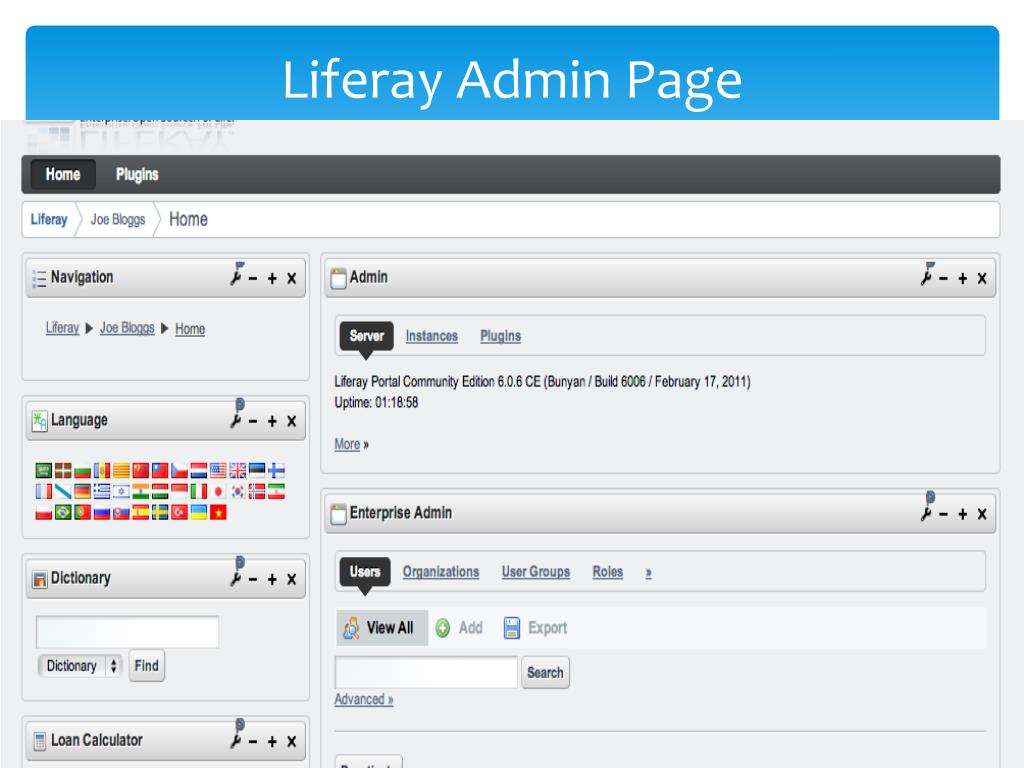1024x768 pixels.
Task: Focus the Dictionary word input field
Action: click(x=127, y=632)
